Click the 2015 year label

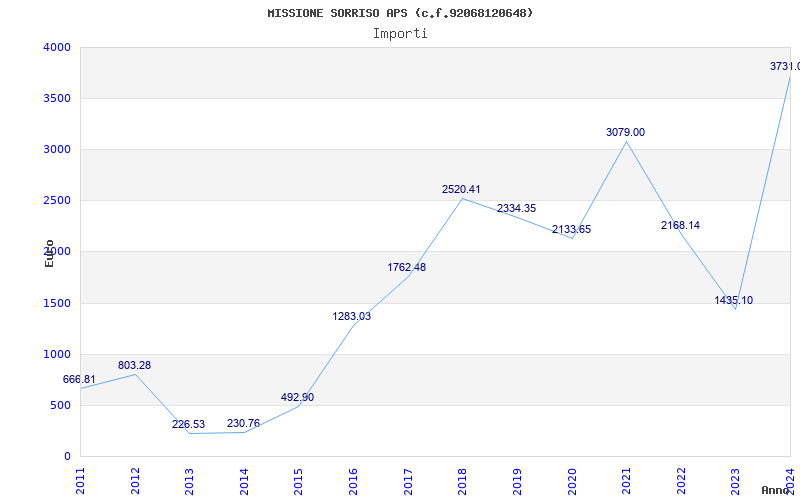coord(299,481)
